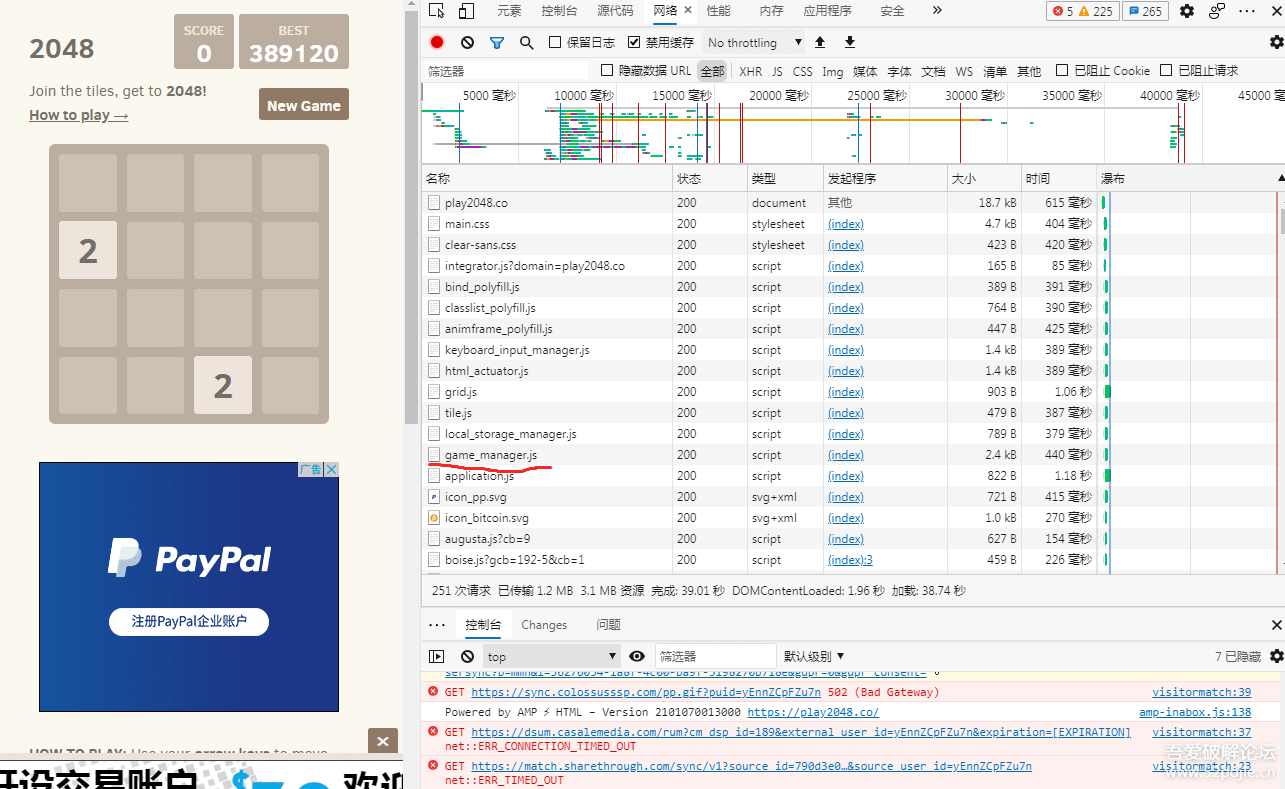Switch to the 源代码 tab
Screen dimensions: 1285x789
click(x=615, y=11)
